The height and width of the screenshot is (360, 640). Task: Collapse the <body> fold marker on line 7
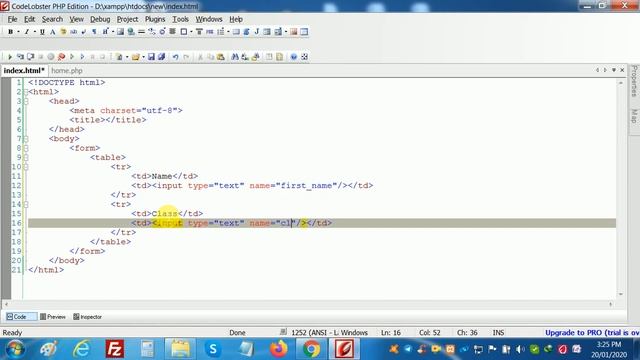26,139
